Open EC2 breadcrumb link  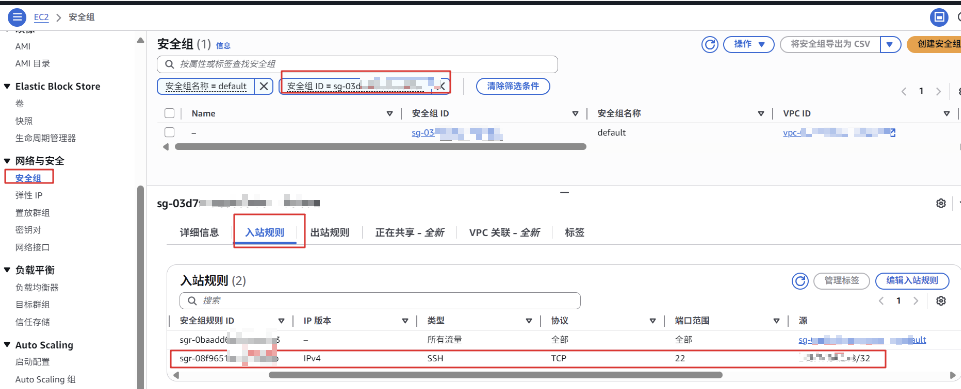[x=41, y=18]
